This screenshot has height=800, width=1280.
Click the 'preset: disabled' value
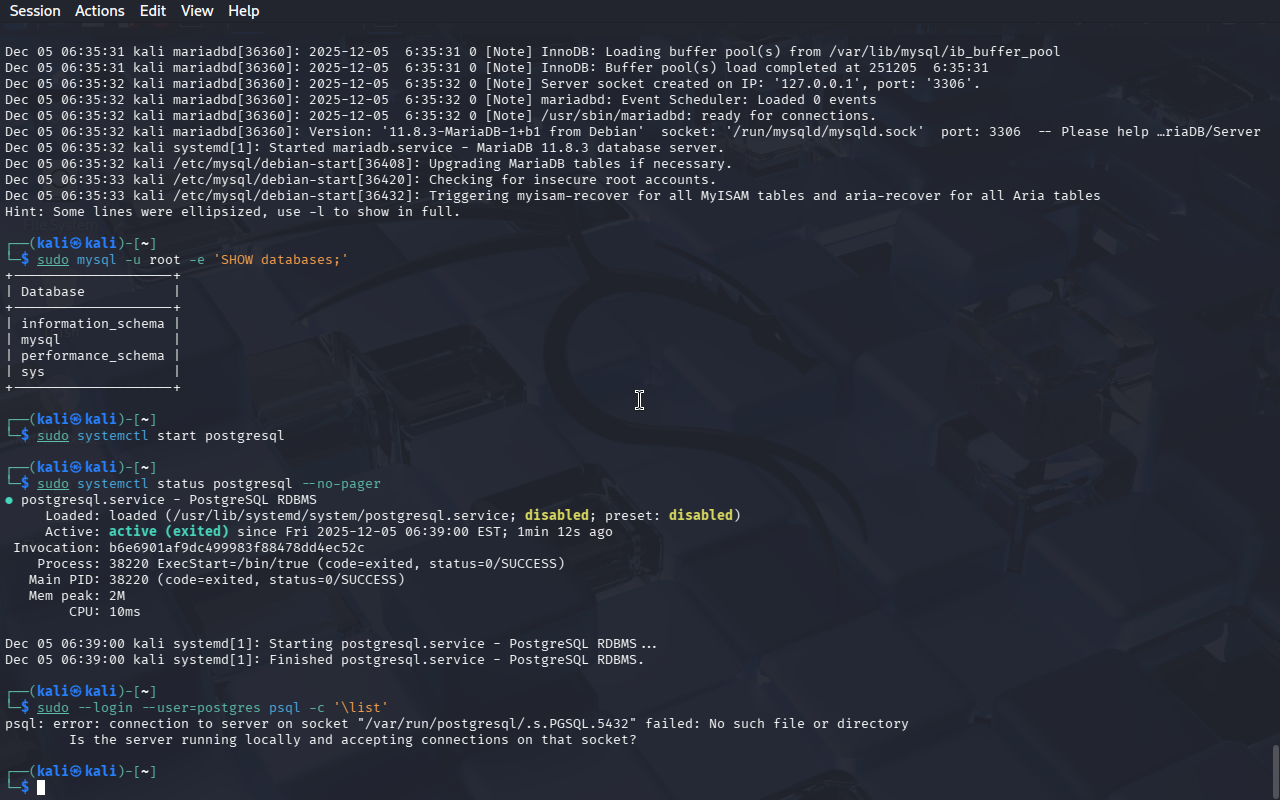click(700, 516)
